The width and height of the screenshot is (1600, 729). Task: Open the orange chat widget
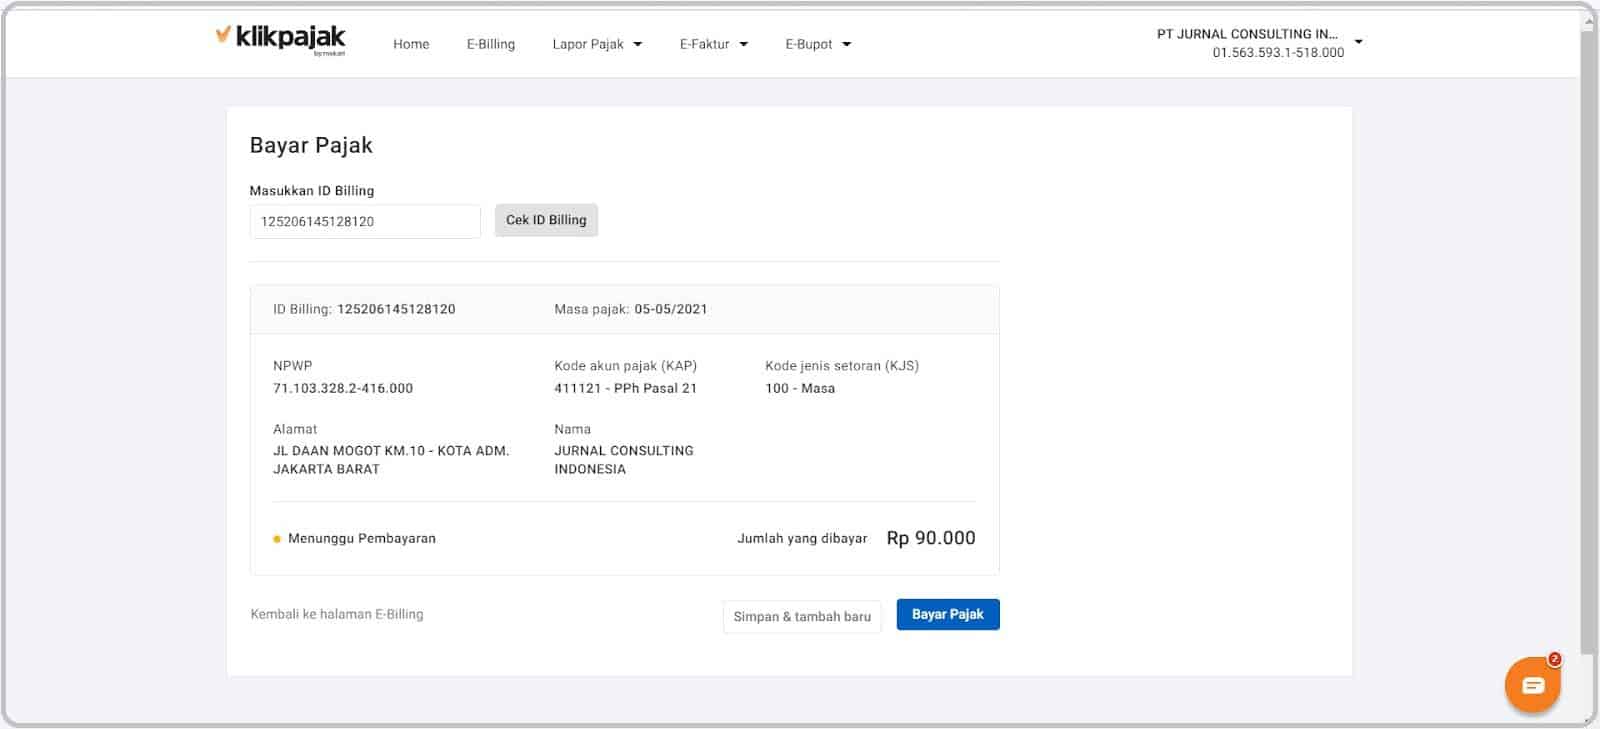1532,685
